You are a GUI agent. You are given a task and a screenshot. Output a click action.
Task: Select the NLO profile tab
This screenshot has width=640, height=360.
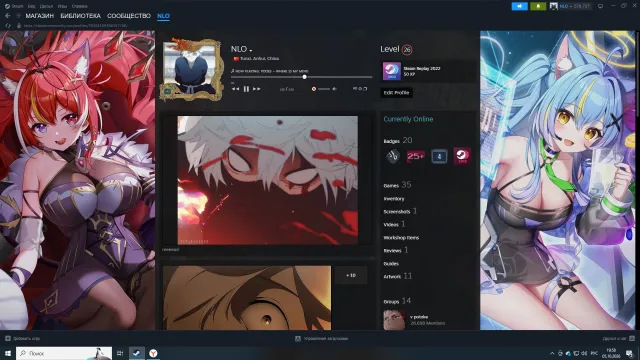point(163,16)
